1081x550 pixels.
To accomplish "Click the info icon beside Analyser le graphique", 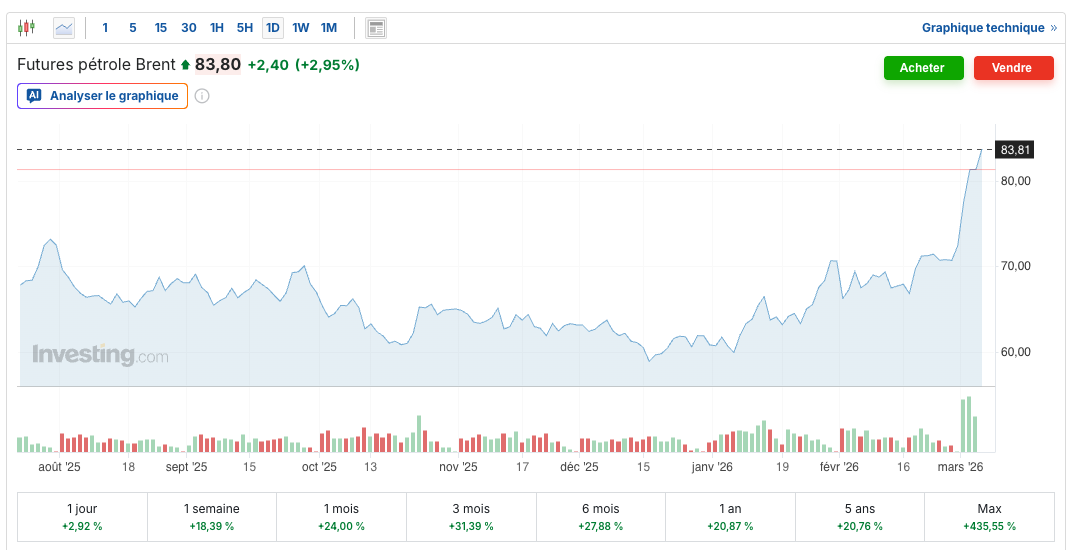I will click(x=202, y=96).
